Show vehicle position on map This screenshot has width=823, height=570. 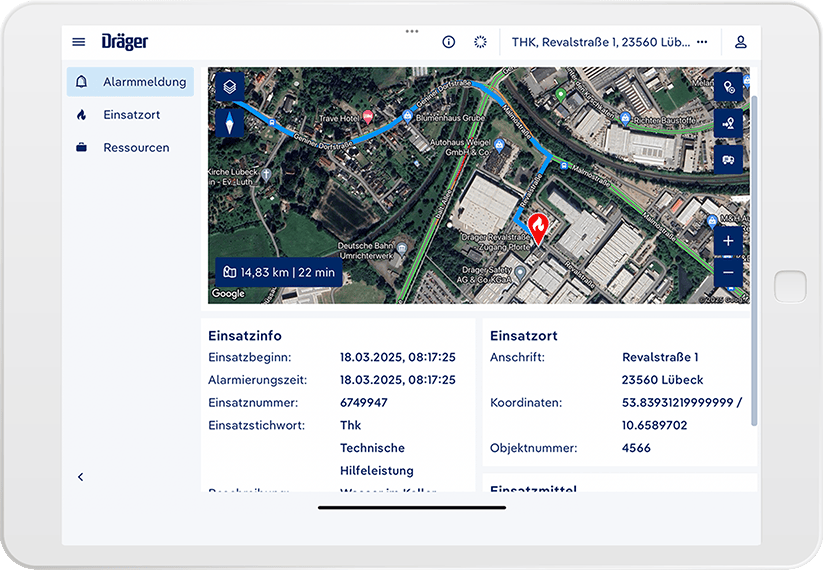pyautogui.click(x=729, y=159)
